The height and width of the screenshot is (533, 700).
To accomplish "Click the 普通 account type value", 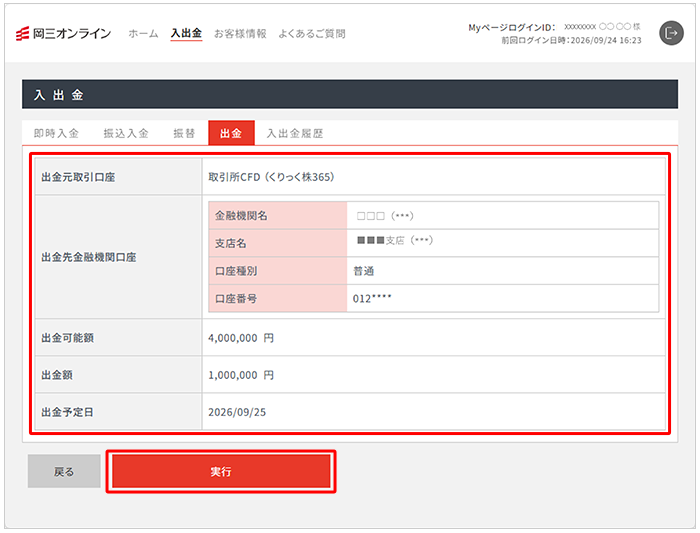I will (363, 271).
